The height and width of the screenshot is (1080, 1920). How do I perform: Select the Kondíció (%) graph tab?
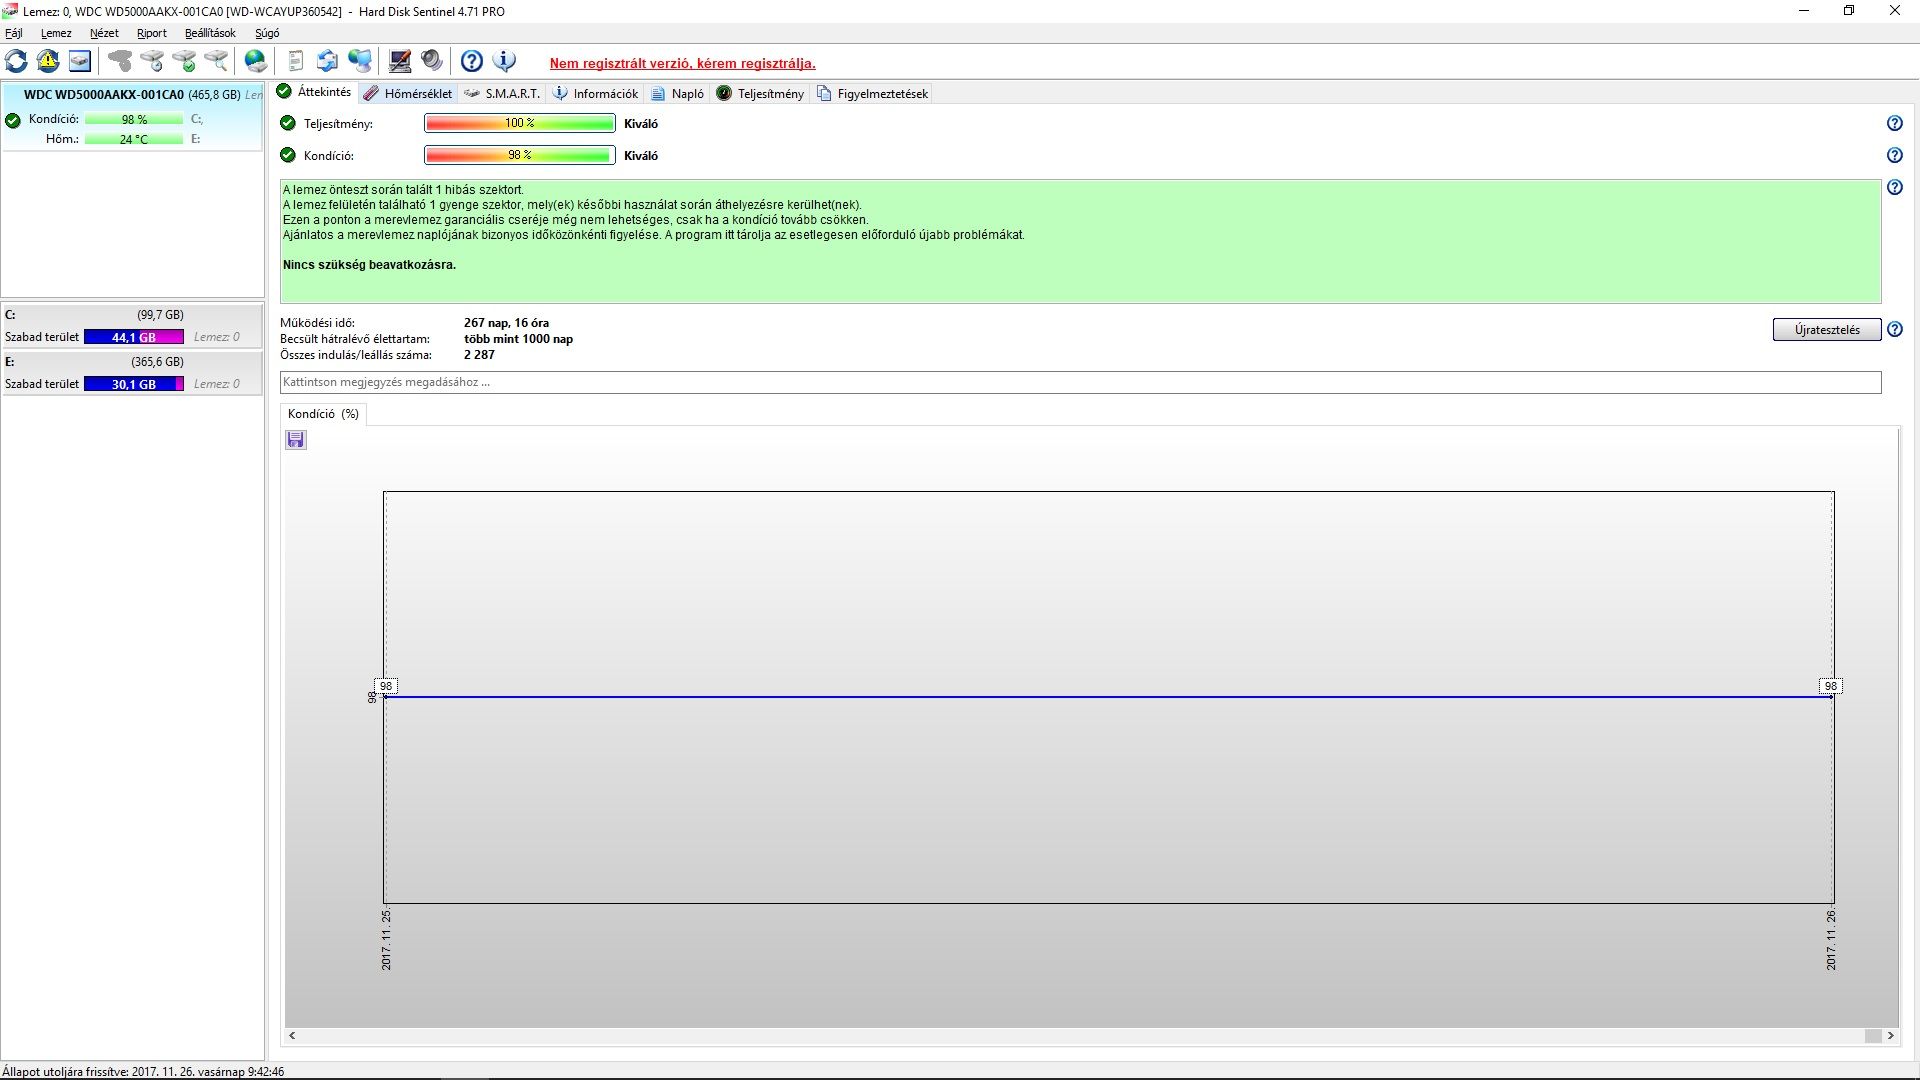point(323,414)
